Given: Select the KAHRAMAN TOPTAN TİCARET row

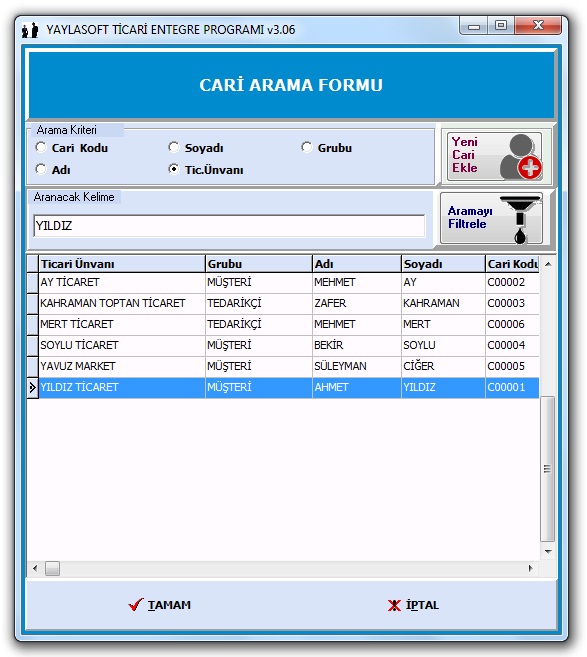Looking at the screenshot, I should (283, 303).
